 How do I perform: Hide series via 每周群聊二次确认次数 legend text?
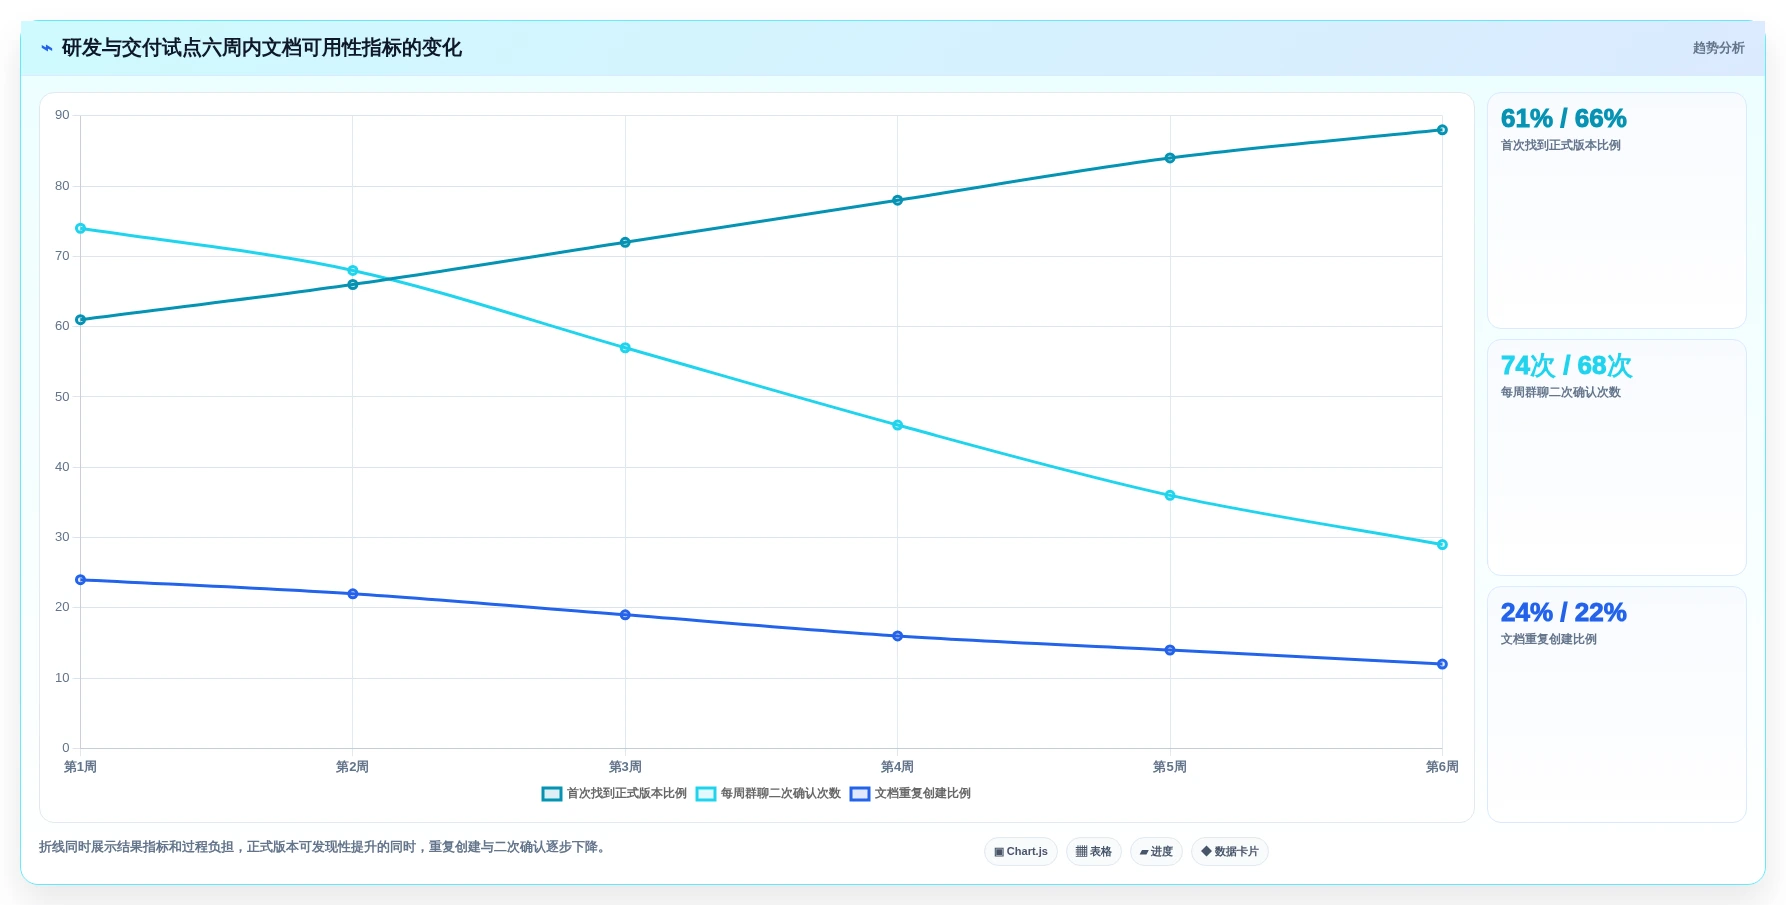[x=781, y=794]
